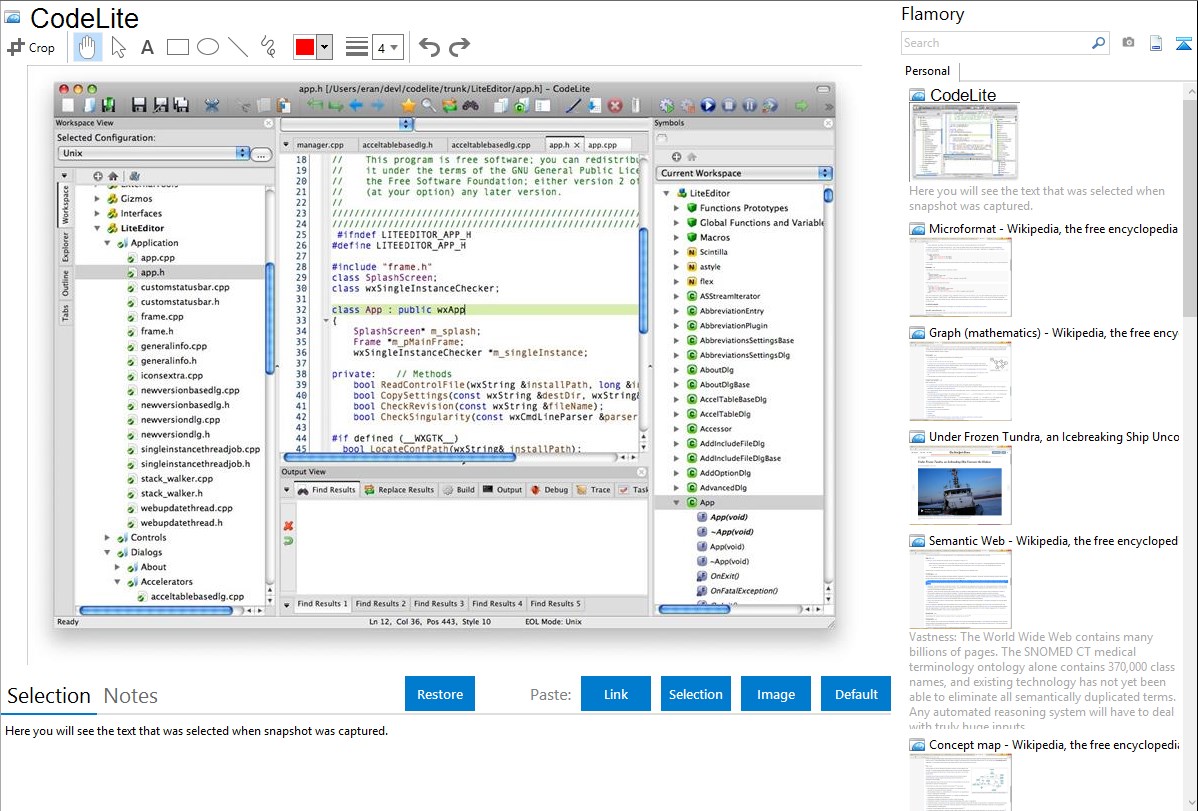1198x811 pixels.
Task: Collapse the Dialogs folder node
Action: [x=108, y=552]
